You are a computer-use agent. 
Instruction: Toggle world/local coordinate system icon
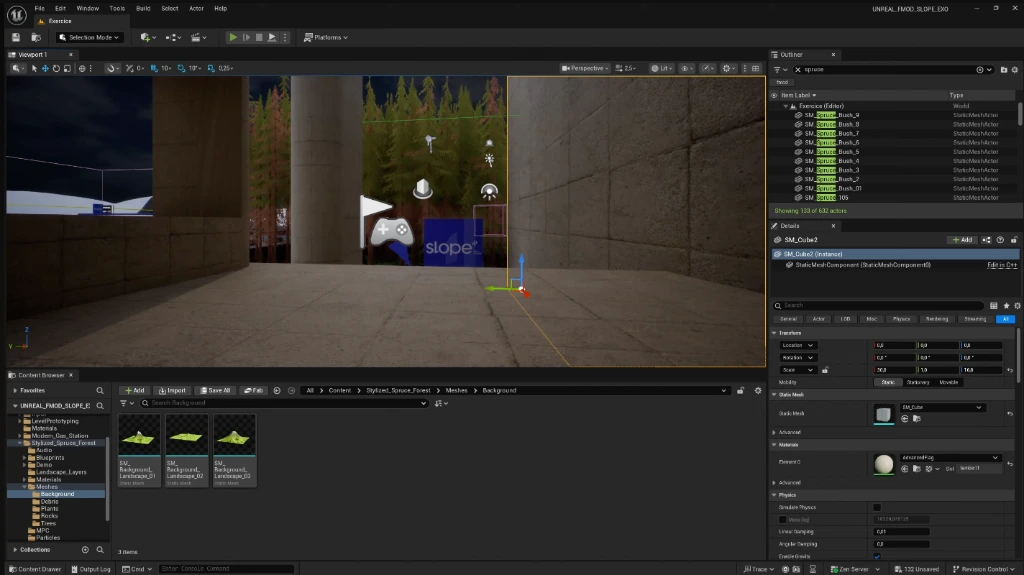coord(82,68)
